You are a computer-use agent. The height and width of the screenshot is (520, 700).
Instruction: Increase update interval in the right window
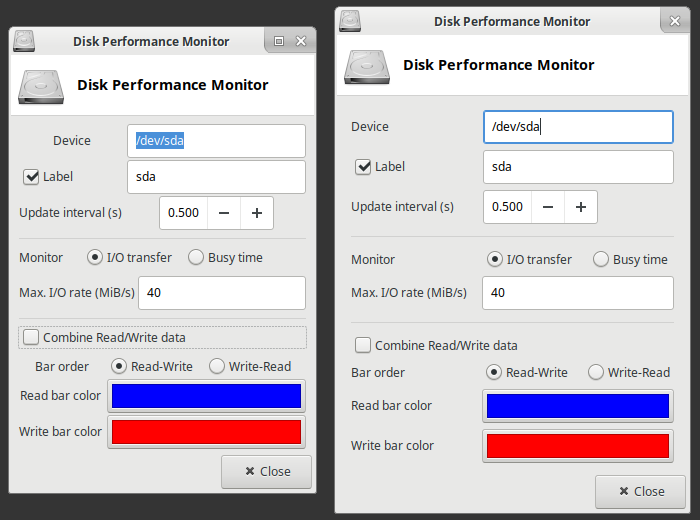click(581, 207)
